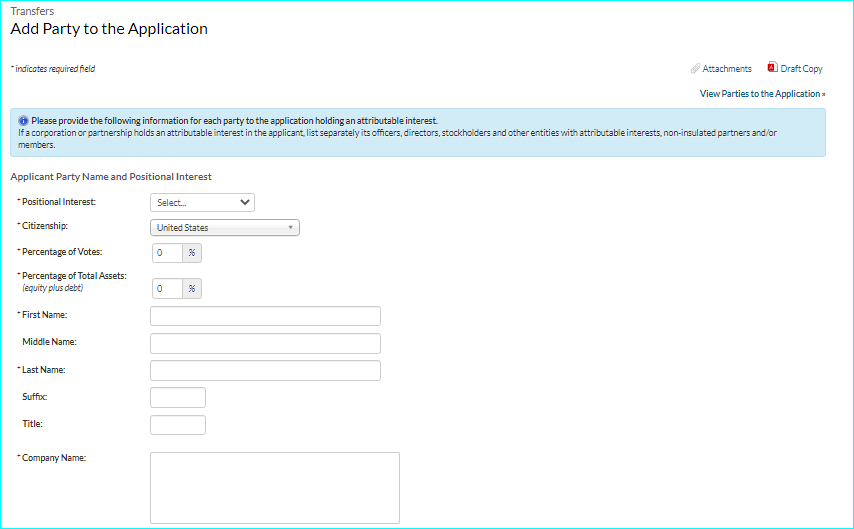Click the Percentage of Total Assets input
Screen dimensions: 854x529
tap(167, 289)
